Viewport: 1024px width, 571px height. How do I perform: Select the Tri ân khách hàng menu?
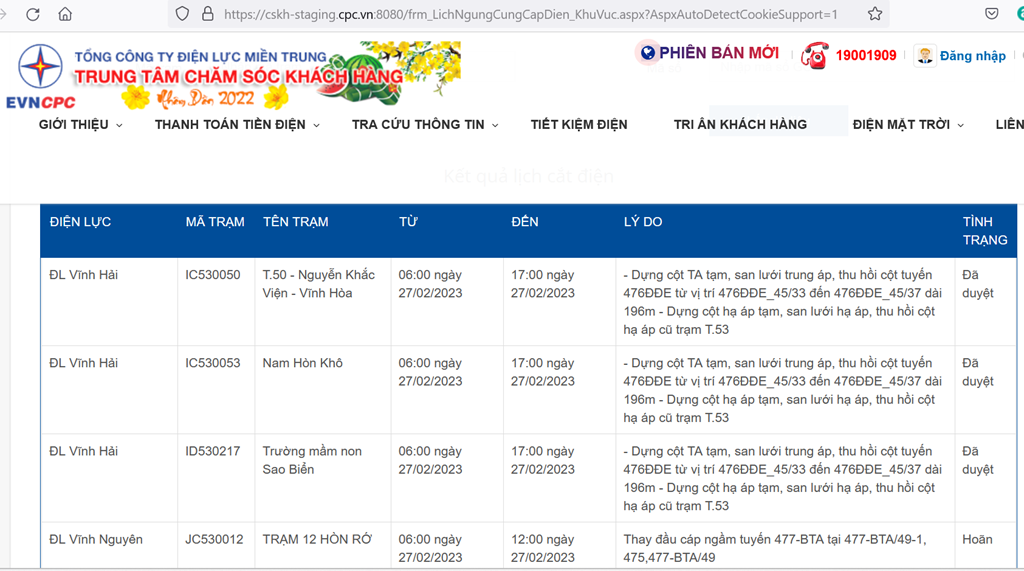pos(740,124)
